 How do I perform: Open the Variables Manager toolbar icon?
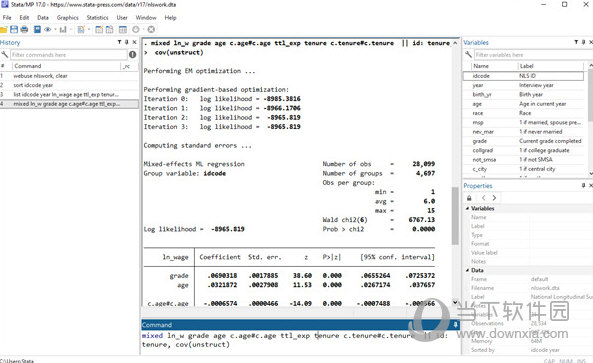[123, 29]
